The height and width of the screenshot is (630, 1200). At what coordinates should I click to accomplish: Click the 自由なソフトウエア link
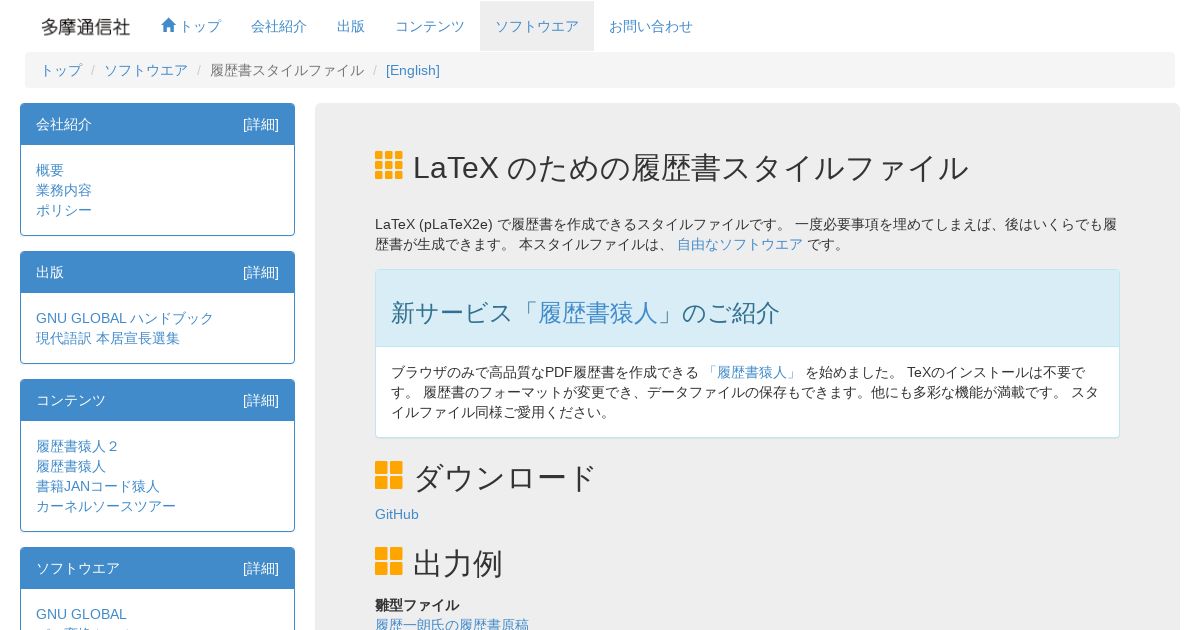click(740, 244)
